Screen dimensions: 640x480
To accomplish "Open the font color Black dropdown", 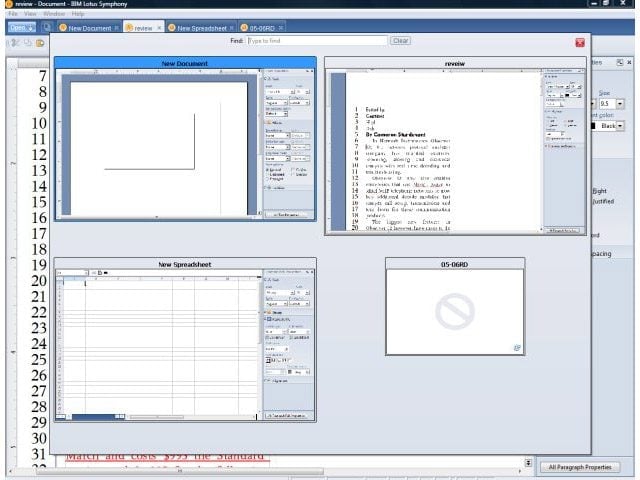I will 620,126.
